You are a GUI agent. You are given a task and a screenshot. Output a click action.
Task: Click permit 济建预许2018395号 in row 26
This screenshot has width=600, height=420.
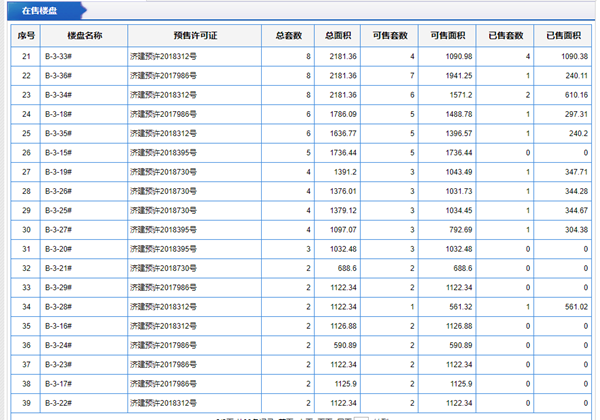point(163,153)
